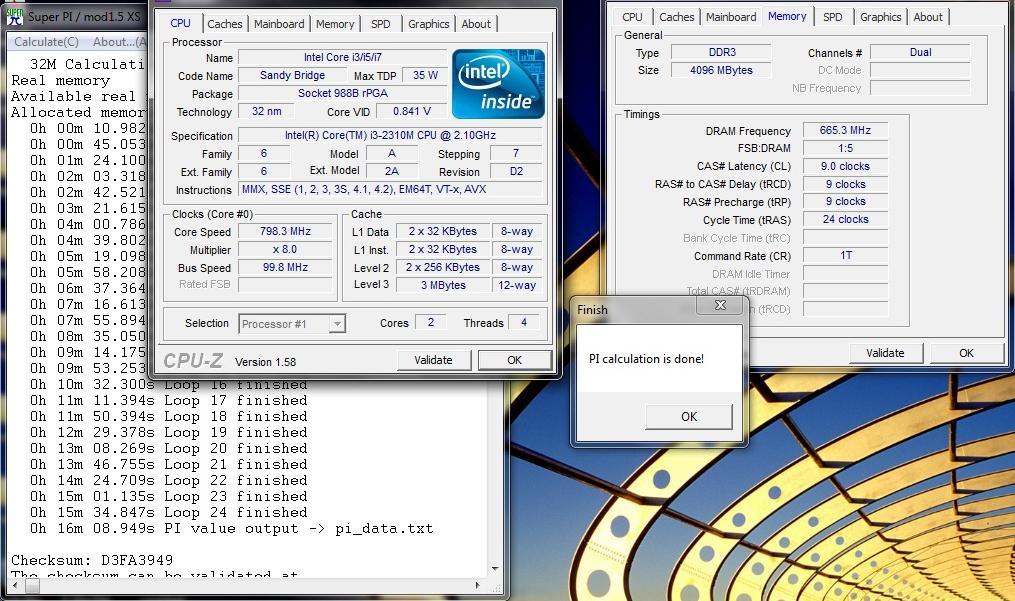Open Graphics tab in right CPU-Z window

[x=880, y=17]
